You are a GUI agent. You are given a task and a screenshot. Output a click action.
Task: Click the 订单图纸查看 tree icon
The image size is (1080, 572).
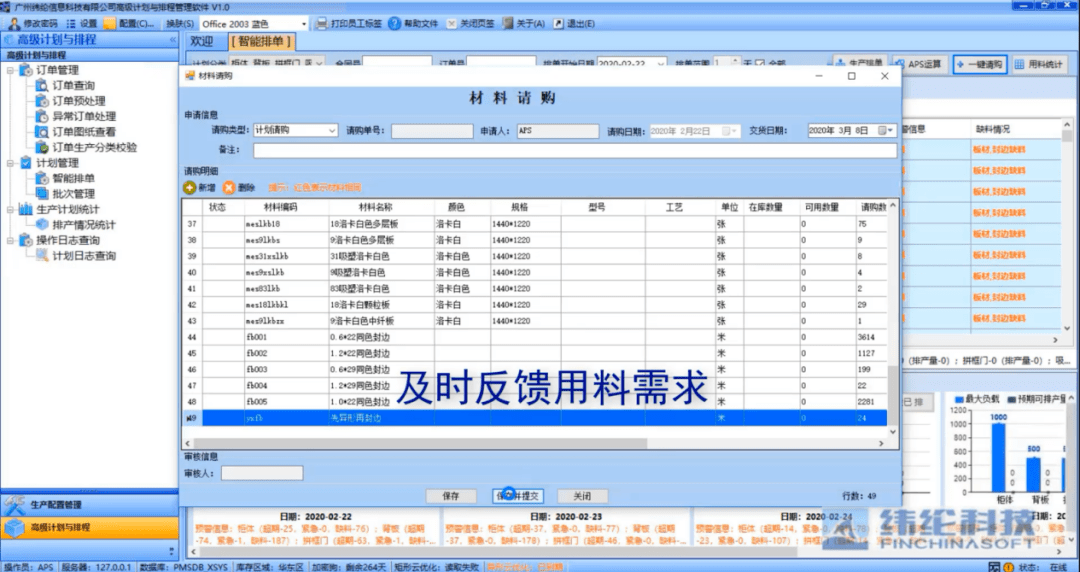click(x=42, y=132)
